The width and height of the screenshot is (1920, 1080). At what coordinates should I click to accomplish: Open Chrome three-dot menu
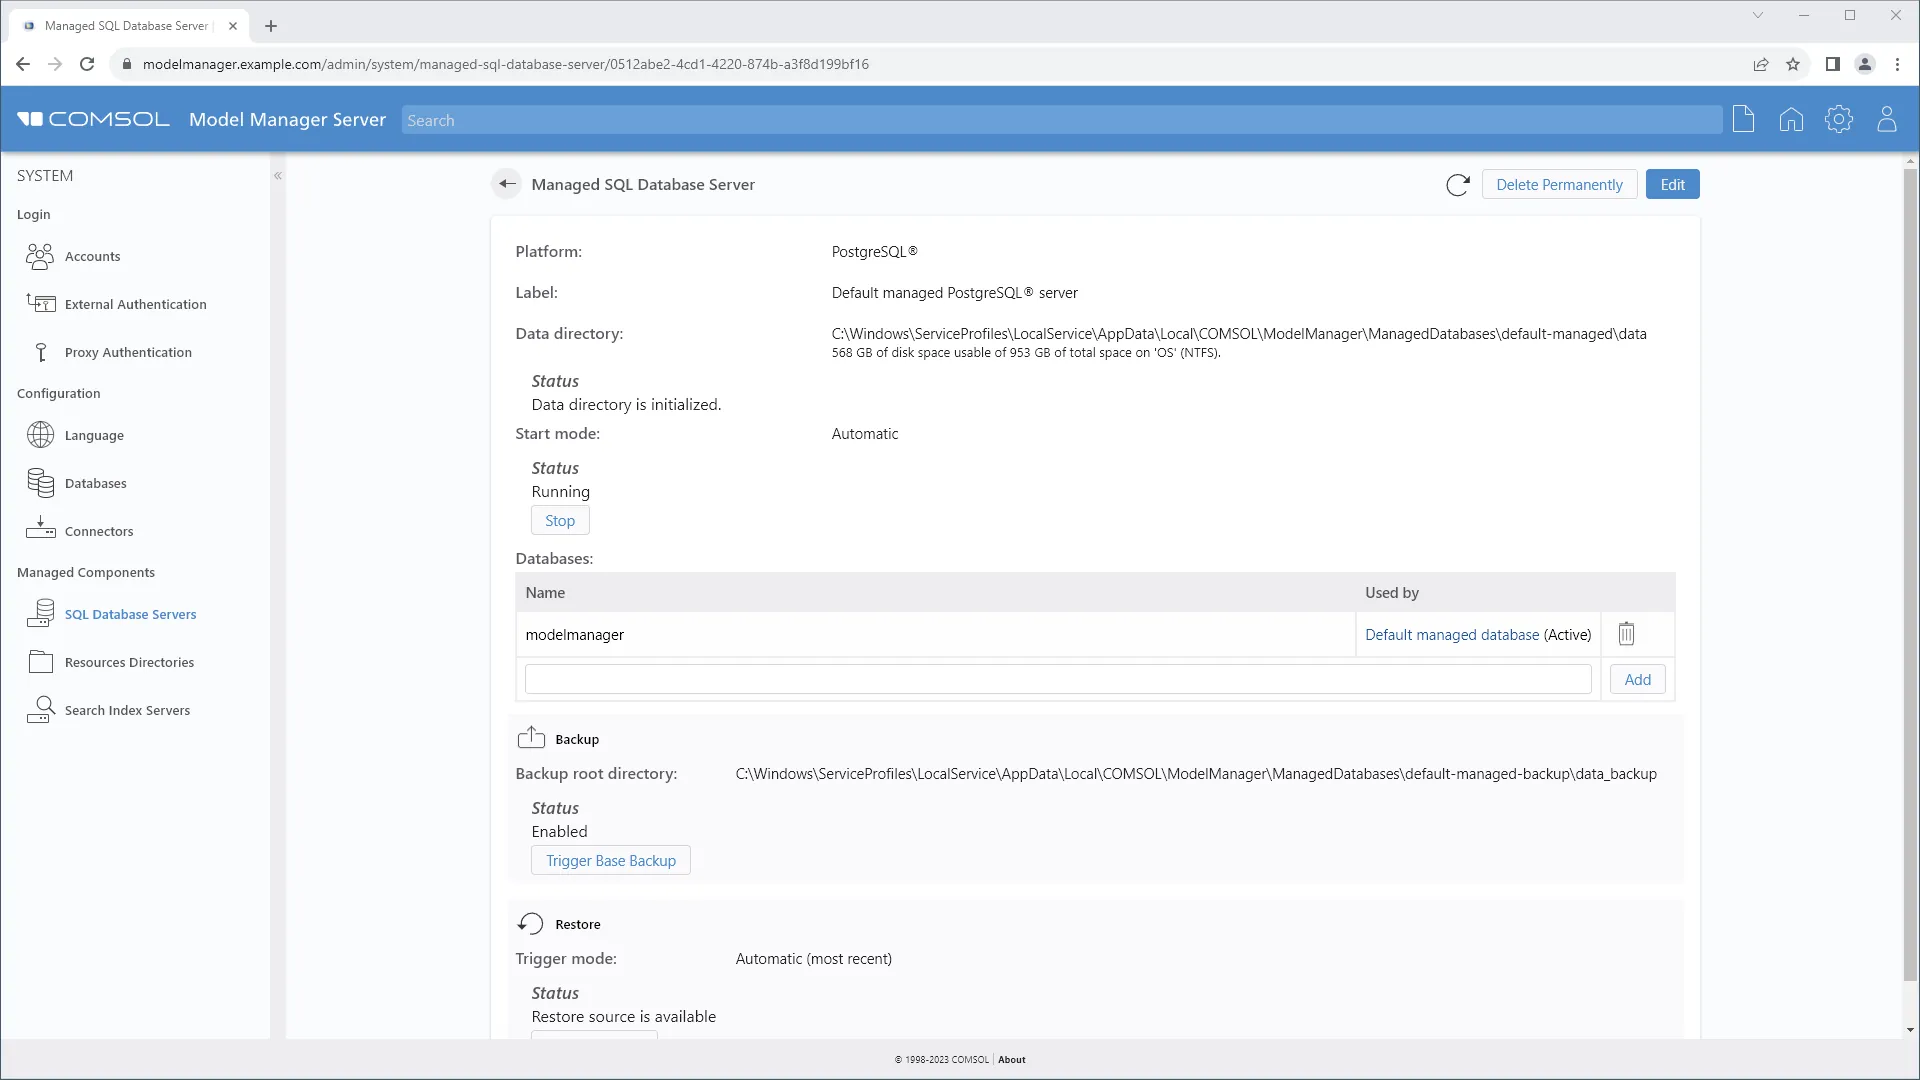[1897, 64]
